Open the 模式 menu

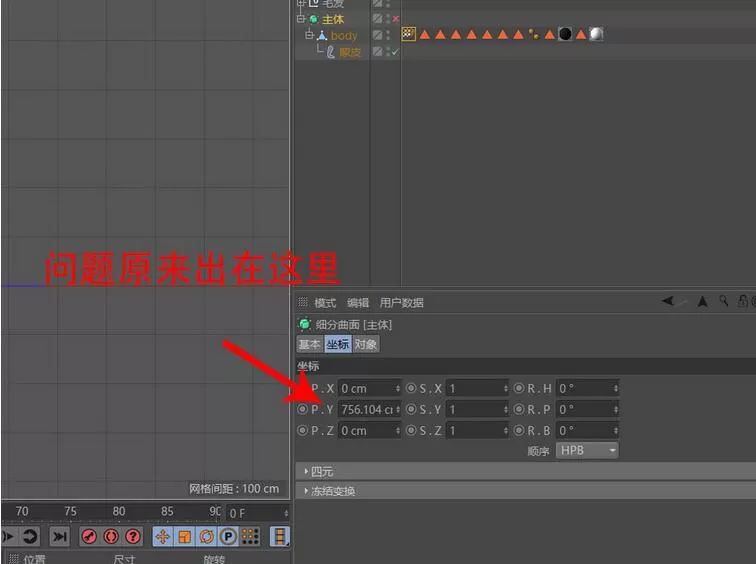tap(325, 303)
